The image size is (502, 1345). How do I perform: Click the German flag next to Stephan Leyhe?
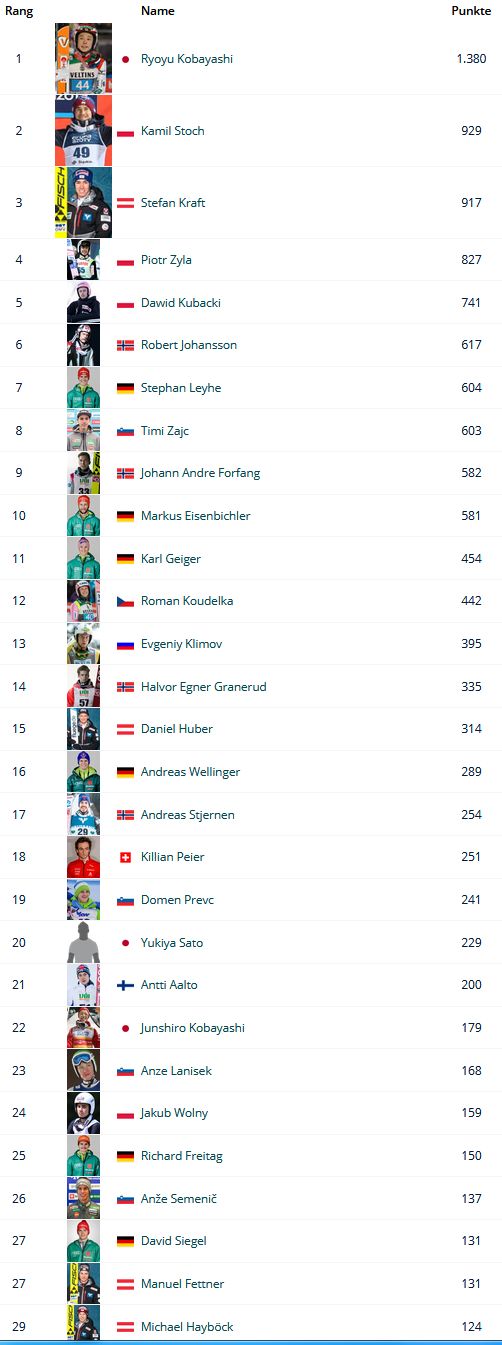(125, 388)
